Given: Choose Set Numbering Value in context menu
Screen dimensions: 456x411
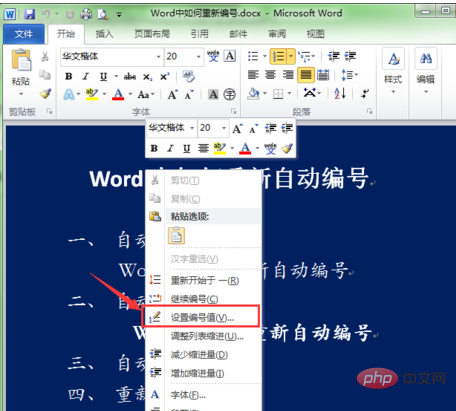Looking at the screenshot, I should click(203, 317).
